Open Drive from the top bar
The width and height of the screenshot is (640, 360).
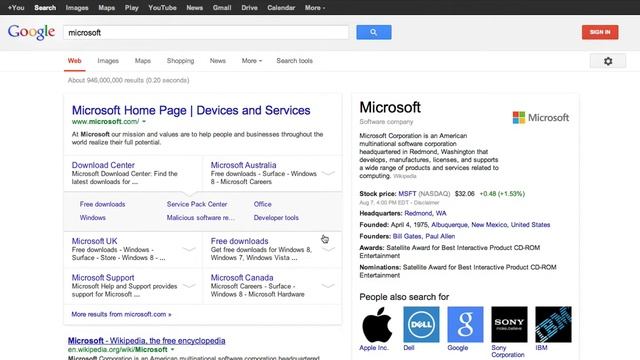point(249,8)
